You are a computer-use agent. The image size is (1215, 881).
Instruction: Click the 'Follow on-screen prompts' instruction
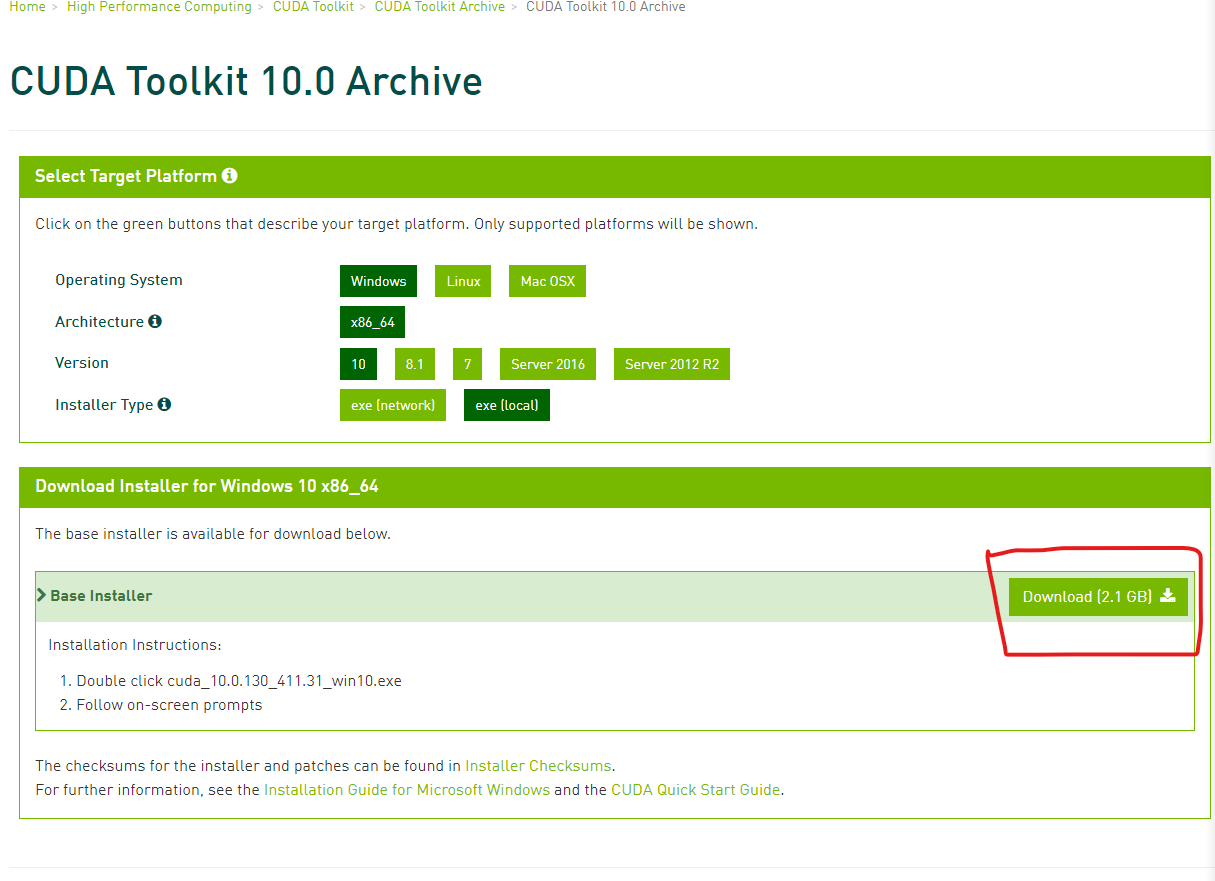point(169,705)
